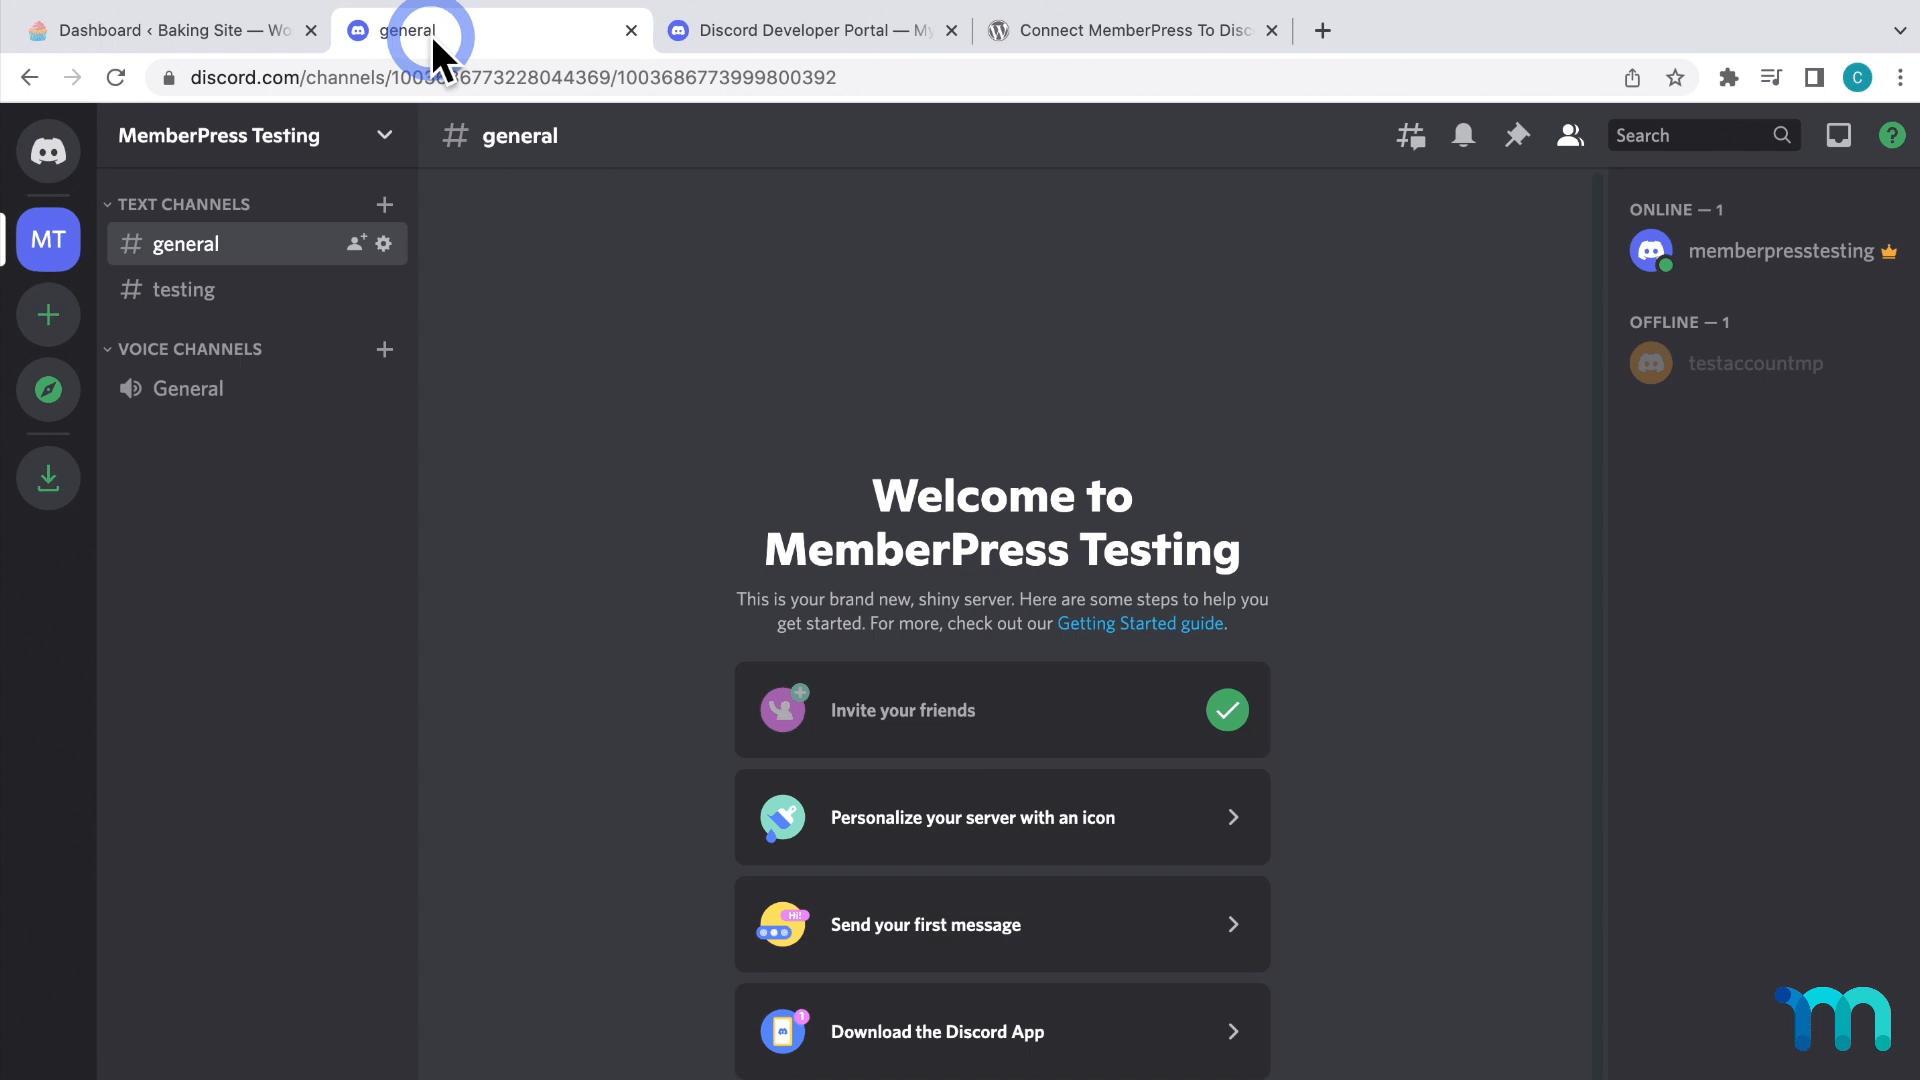Expand the MemberPress Testing server dropdown
Image resolution: width=1920 pixels, height=1080 pixels.
pyautogui.click(x=385, y=135)
